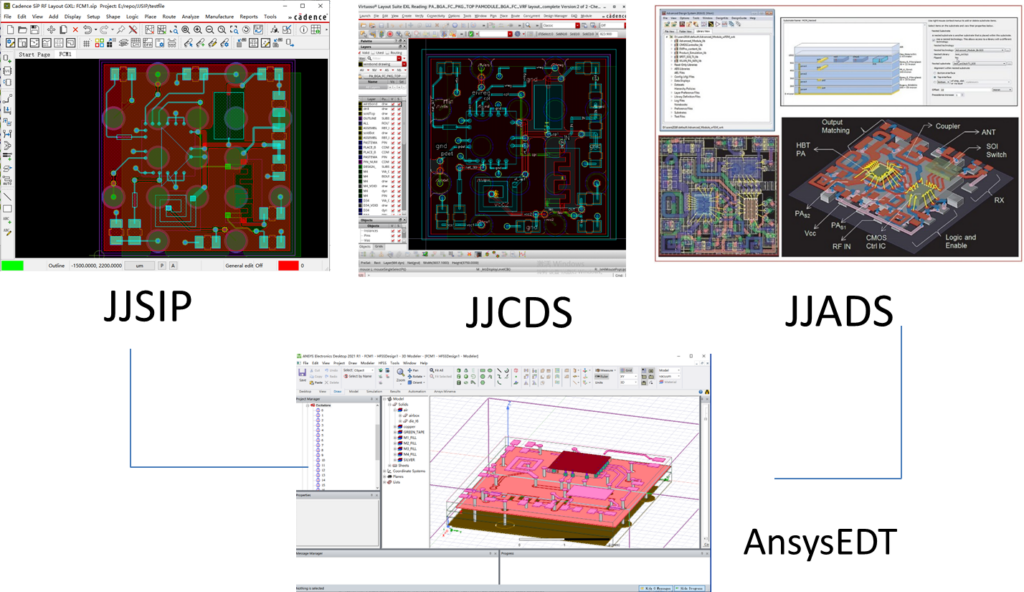Click Select by Name in Ansys ribbon
This screenshot has width=1024, height=592.
pos(358,376)
